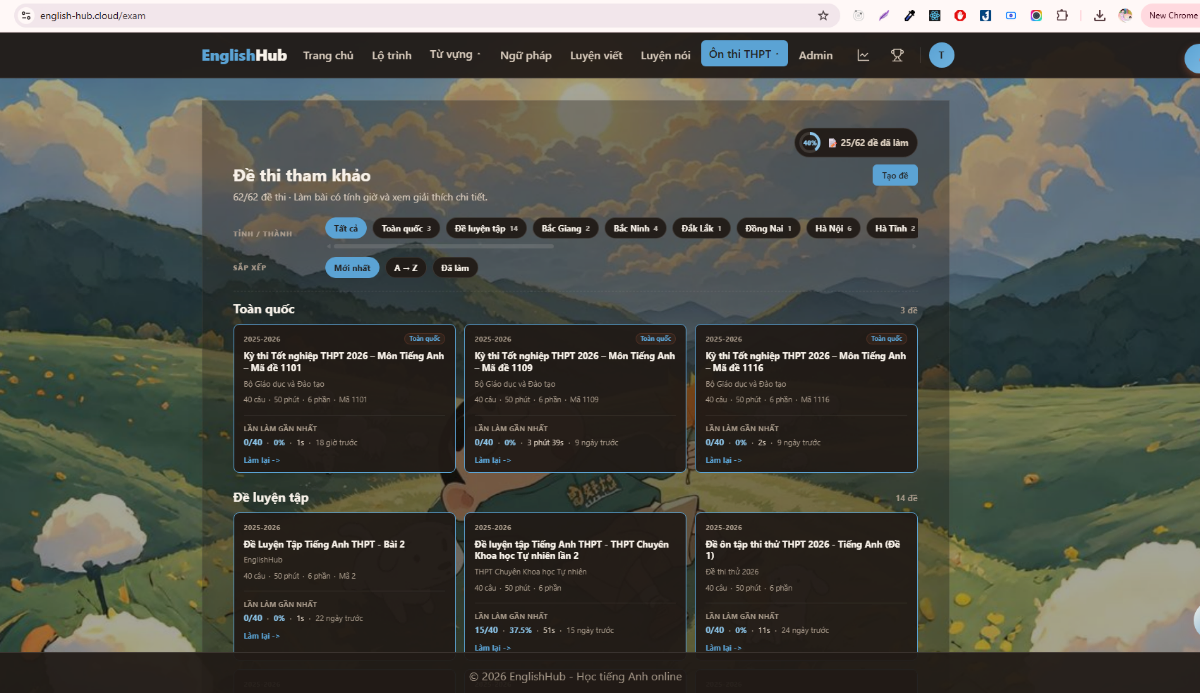The image size is (1200, 693).
Task: Open the Lộ trình page
Action: pos(392,55)
